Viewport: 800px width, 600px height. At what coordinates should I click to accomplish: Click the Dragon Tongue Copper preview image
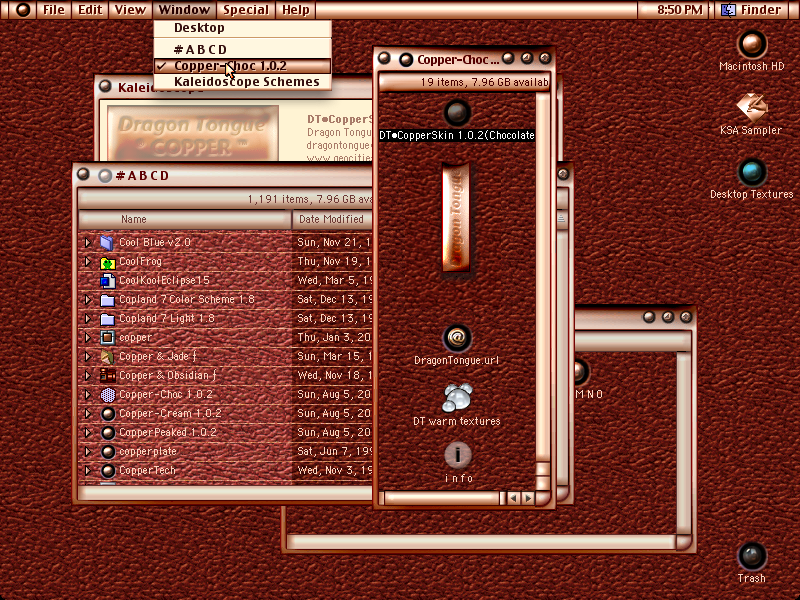[x=193, y=133]
